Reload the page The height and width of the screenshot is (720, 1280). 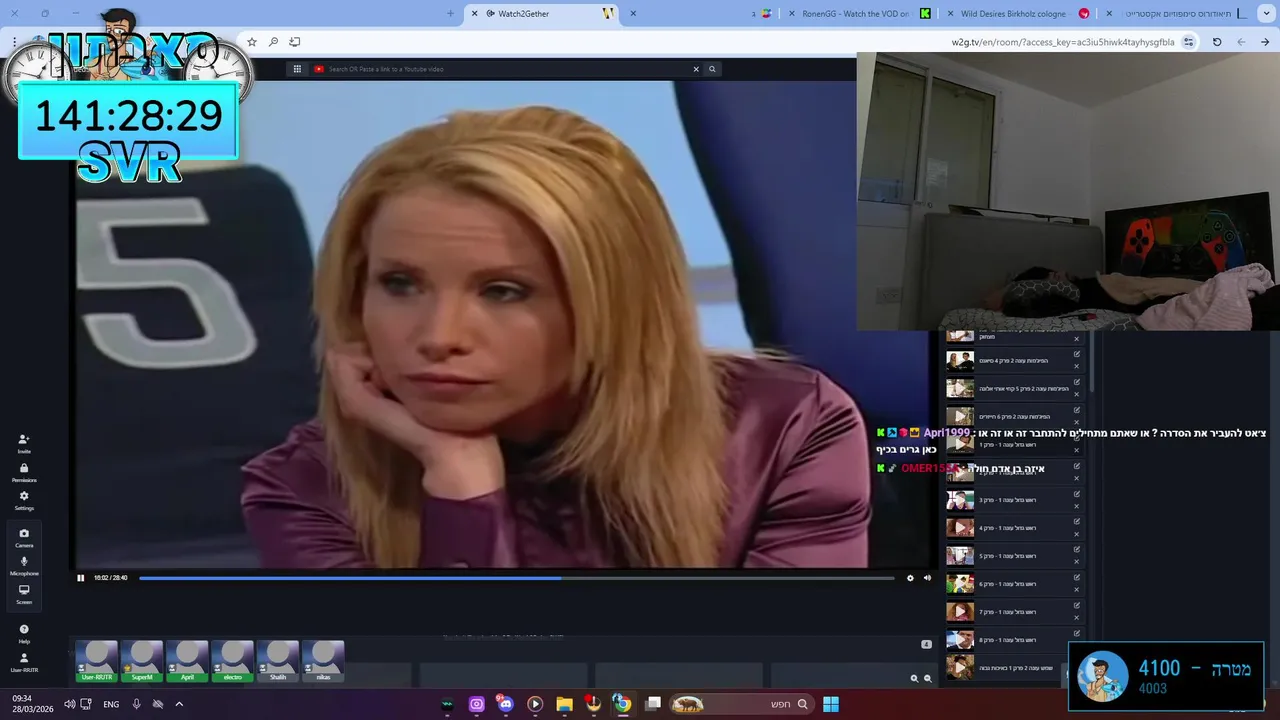1217,42
